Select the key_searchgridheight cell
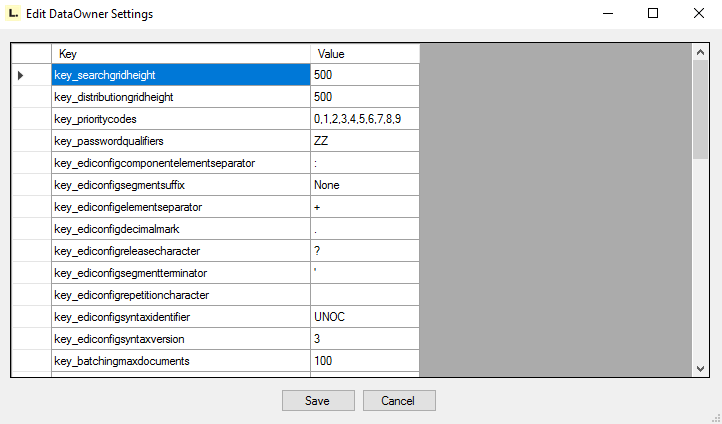Screen dimensions: 722x424 point(180,75)
